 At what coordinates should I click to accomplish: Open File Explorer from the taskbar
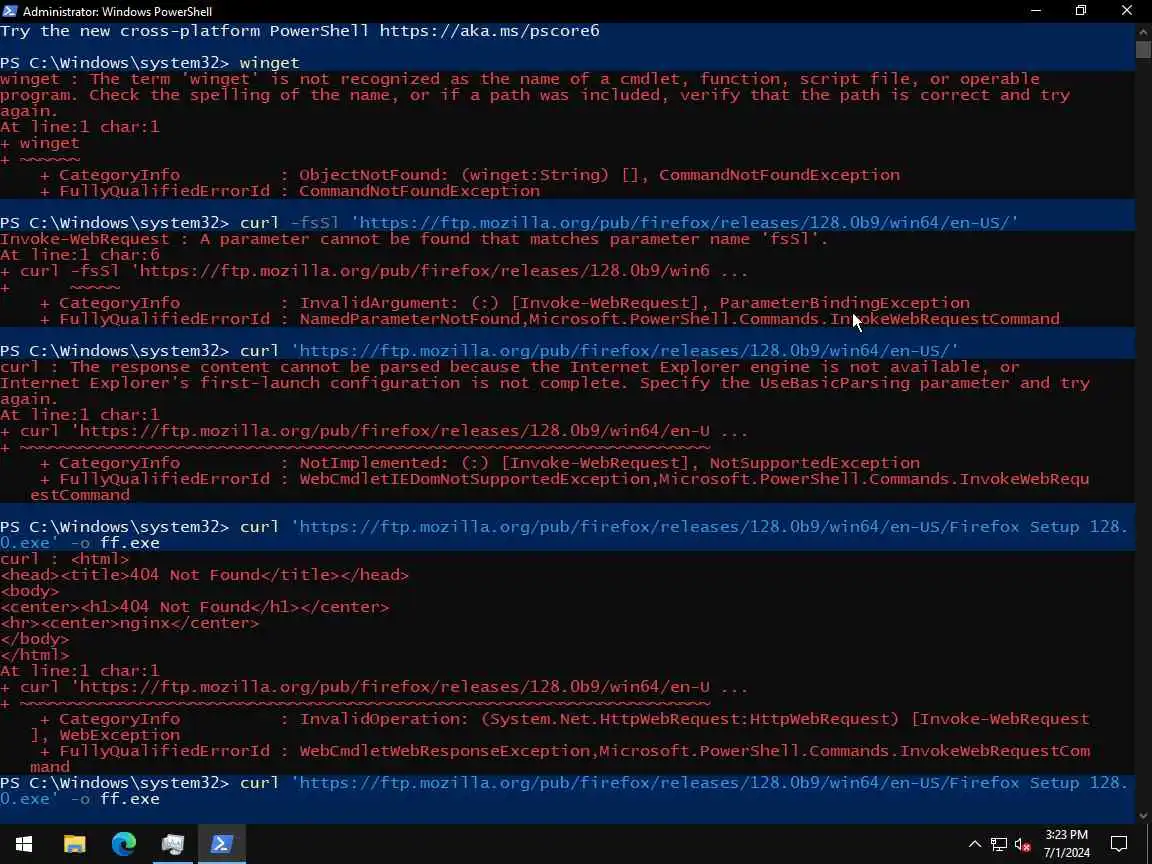(x=74, y=844)
